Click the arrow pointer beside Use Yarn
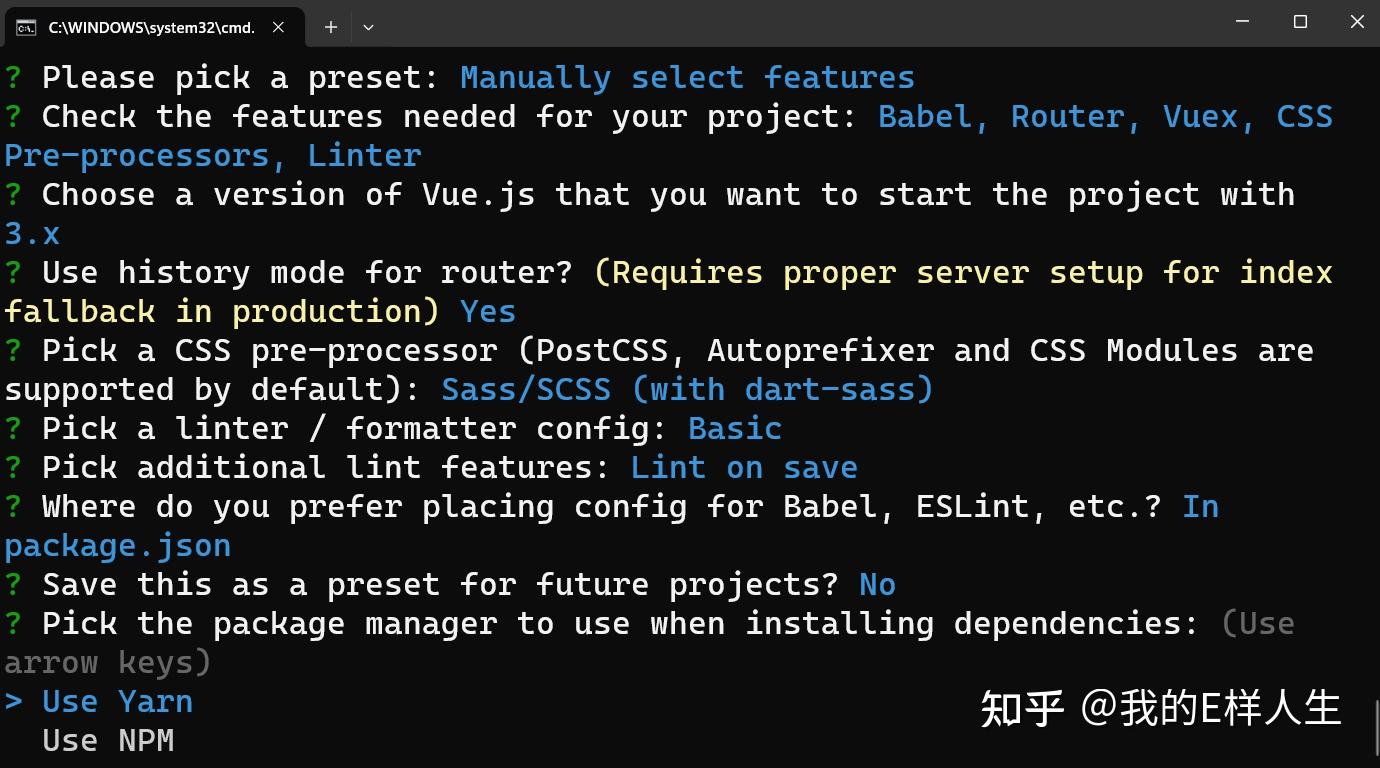This screenshot has height=768, width=1380. point(13,702)
